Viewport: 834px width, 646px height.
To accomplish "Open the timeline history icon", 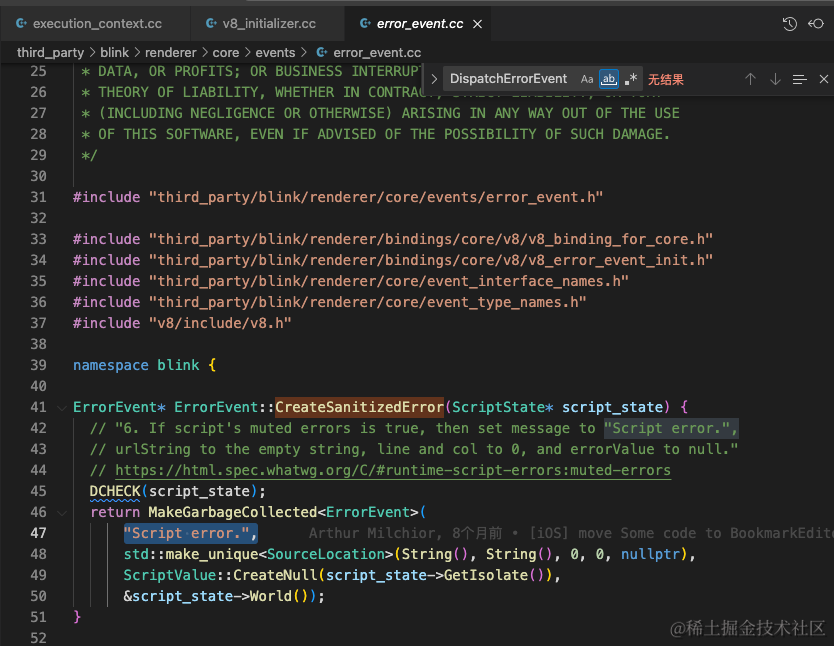I will 789,23.
